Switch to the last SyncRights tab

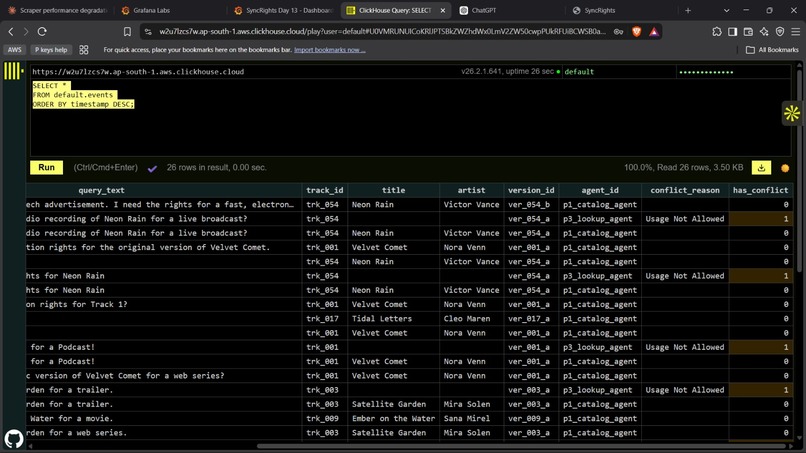(x=621, y=10)
